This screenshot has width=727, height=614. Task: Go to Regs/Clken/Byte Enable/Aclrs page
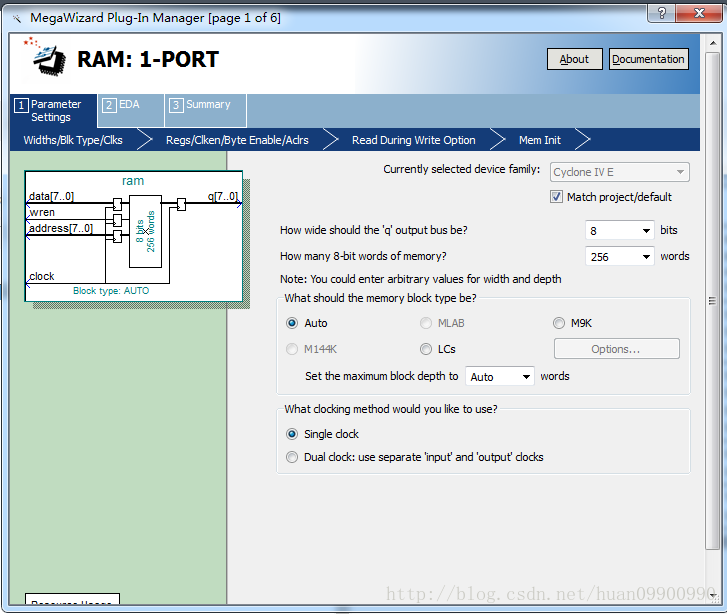coord(237,140)
